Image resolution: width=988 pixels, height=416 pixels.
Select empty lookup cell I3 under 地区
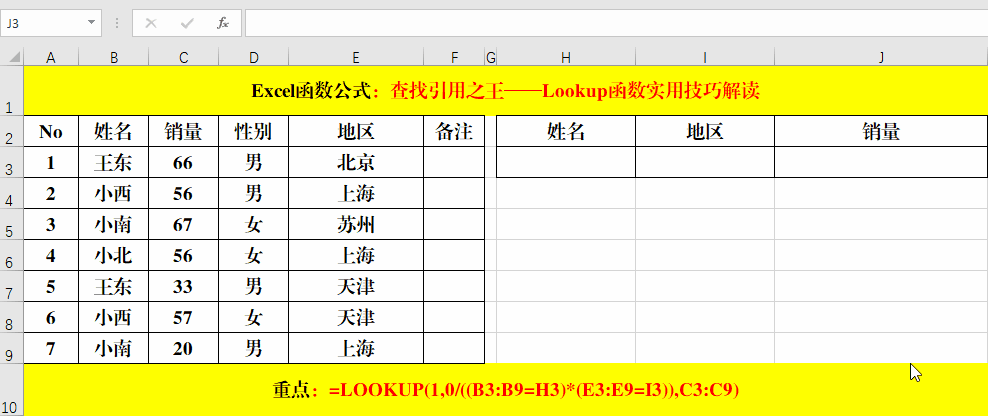[704, 162]
